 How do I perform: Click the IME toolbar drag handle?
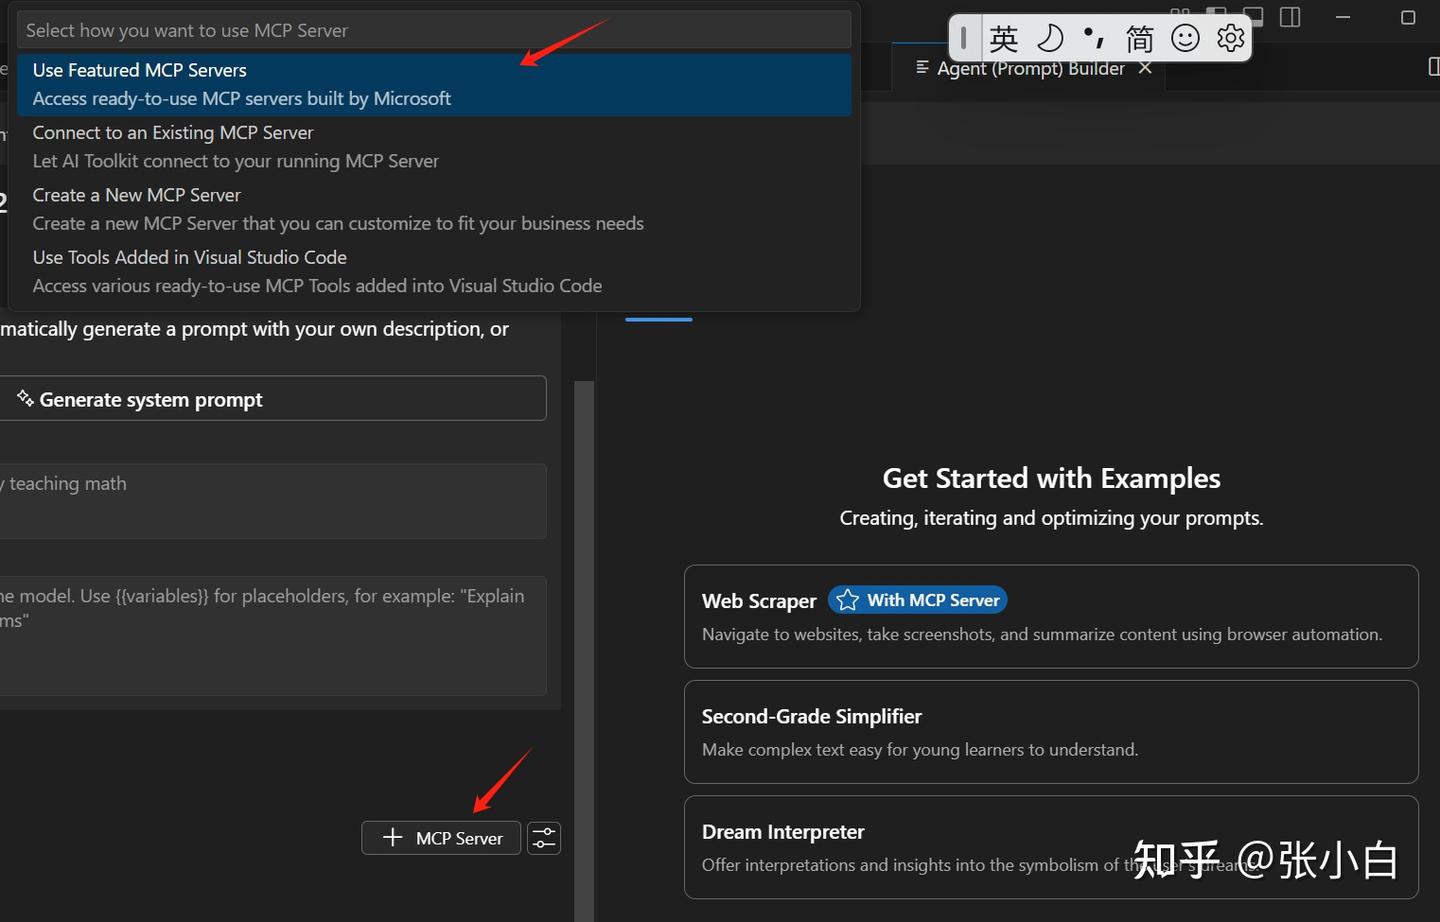point(963,39)
